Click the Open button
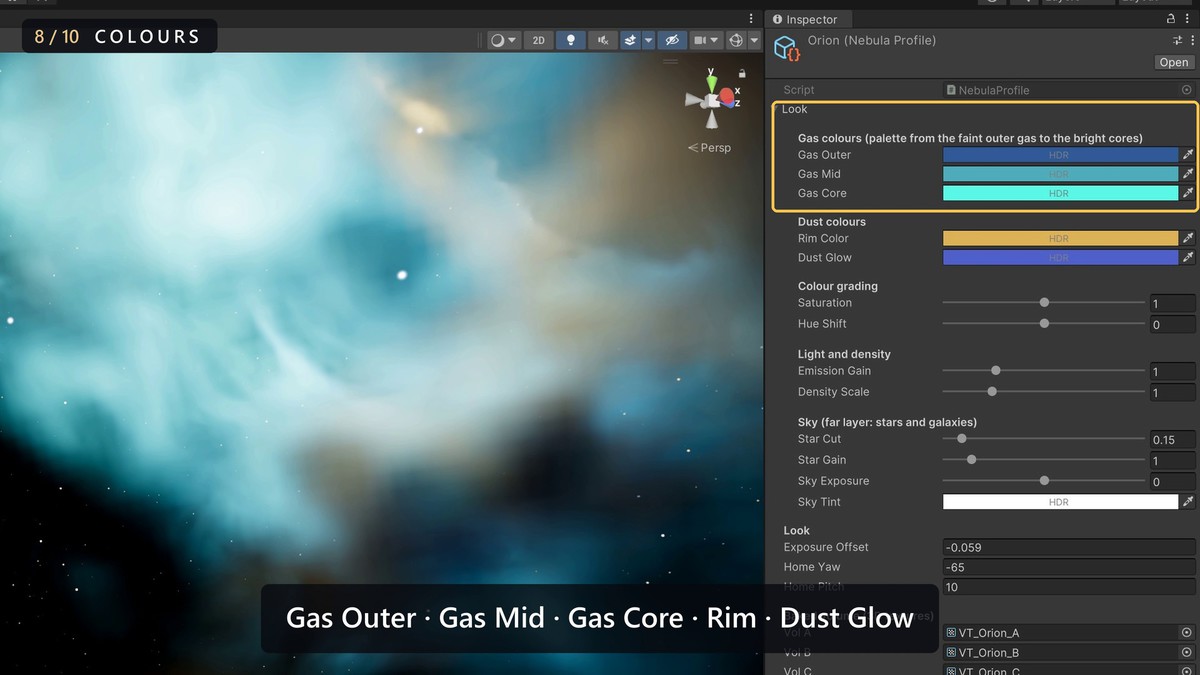Screen dimensions: 1200x675 pyautogui.click(x=1173, y=62)
